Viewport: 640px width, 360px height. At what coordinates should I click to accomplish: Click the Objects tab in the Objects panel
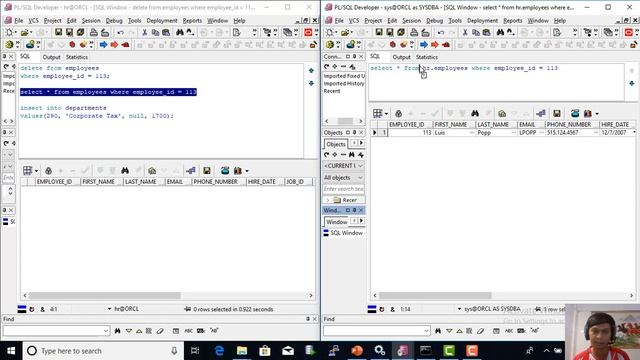pos(336,144)
